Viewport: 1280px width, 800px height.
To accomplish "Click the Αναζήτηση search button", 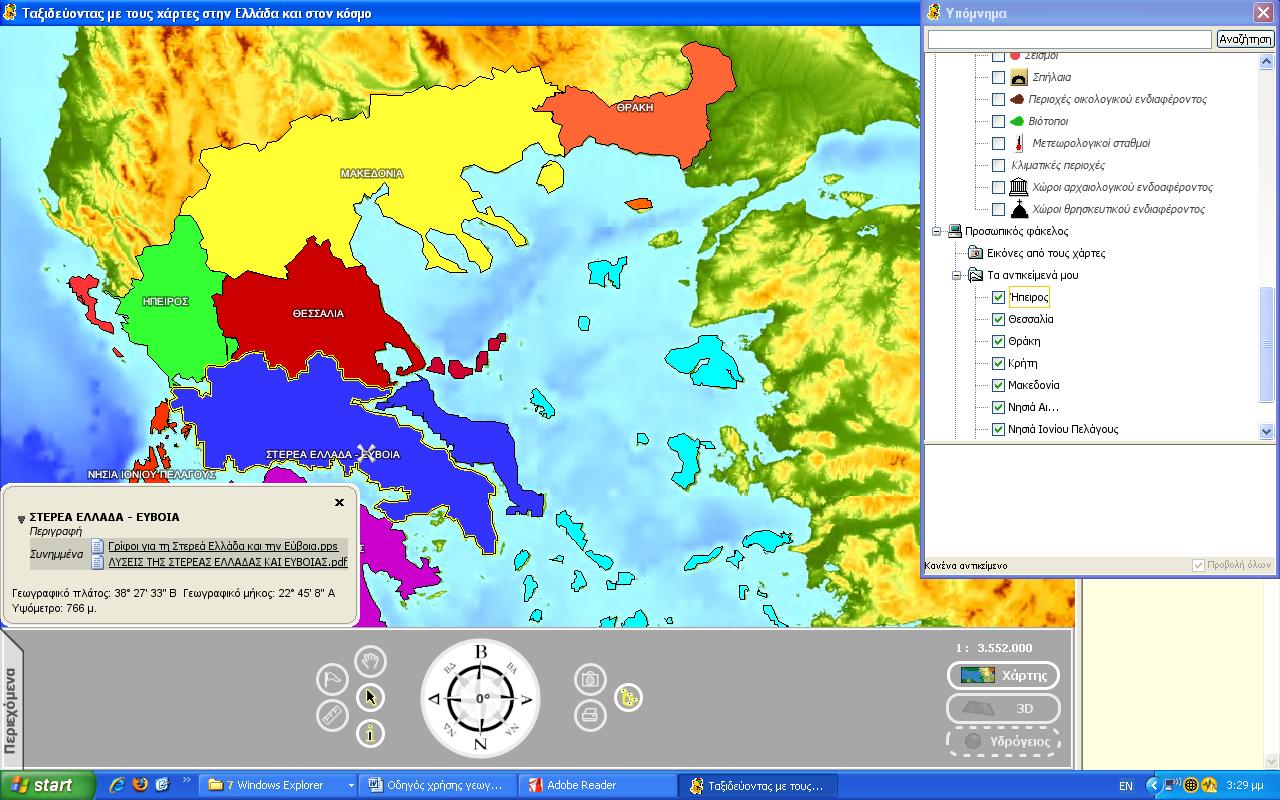I will pos(1245,39).
